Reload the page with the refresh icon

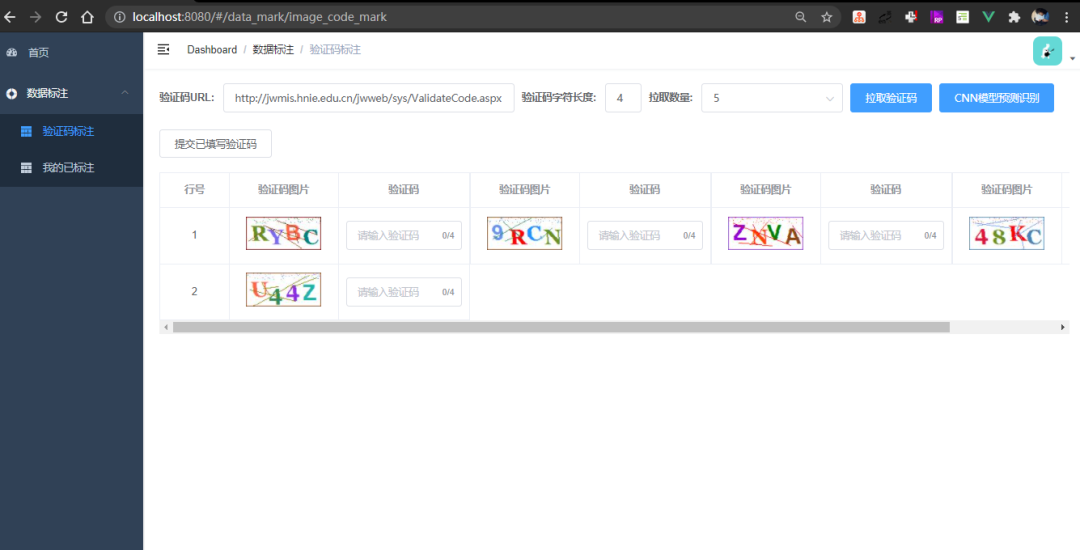[x=61, y=17]
